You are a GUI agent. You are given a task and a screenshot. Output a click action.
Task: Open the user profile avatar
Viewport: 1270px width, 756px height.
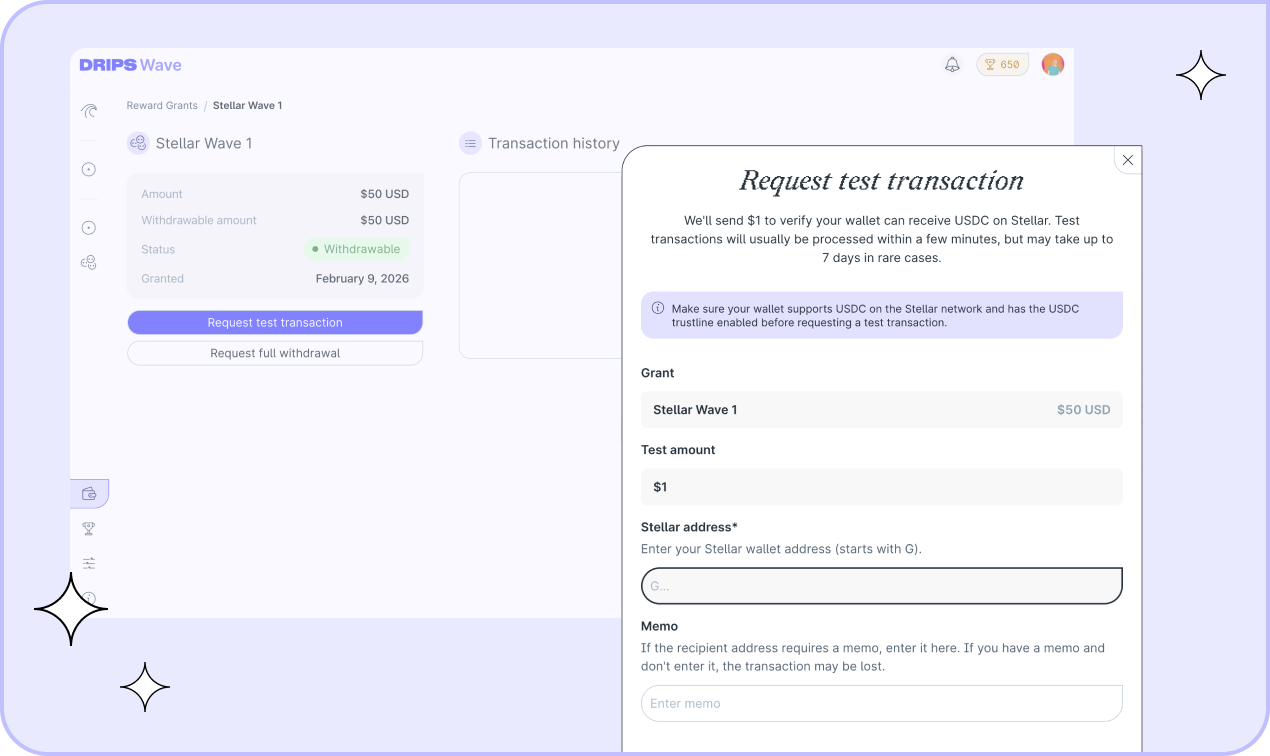tap(1052, 65)
